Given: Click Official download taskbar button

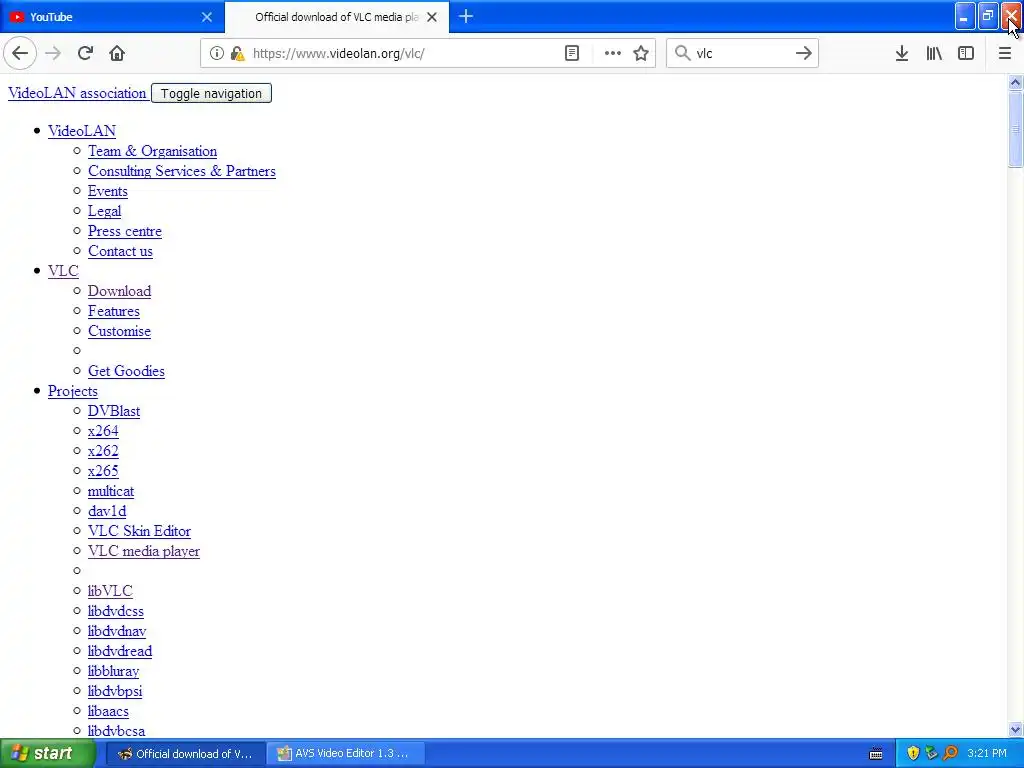Looking at the screenshot, I should pyautogui.click(x=185, y=754).
